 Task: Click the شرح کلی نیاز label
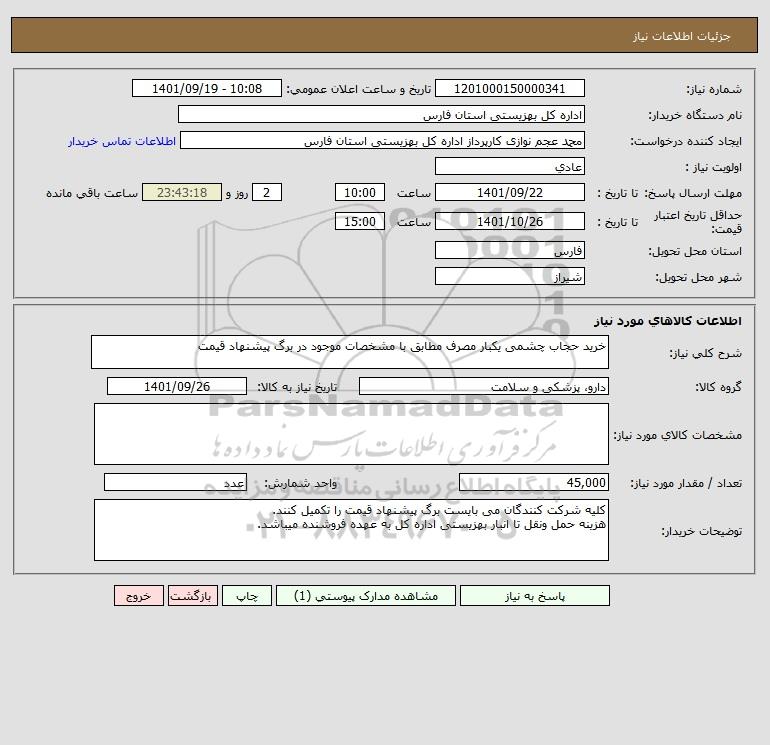(706, 353)
